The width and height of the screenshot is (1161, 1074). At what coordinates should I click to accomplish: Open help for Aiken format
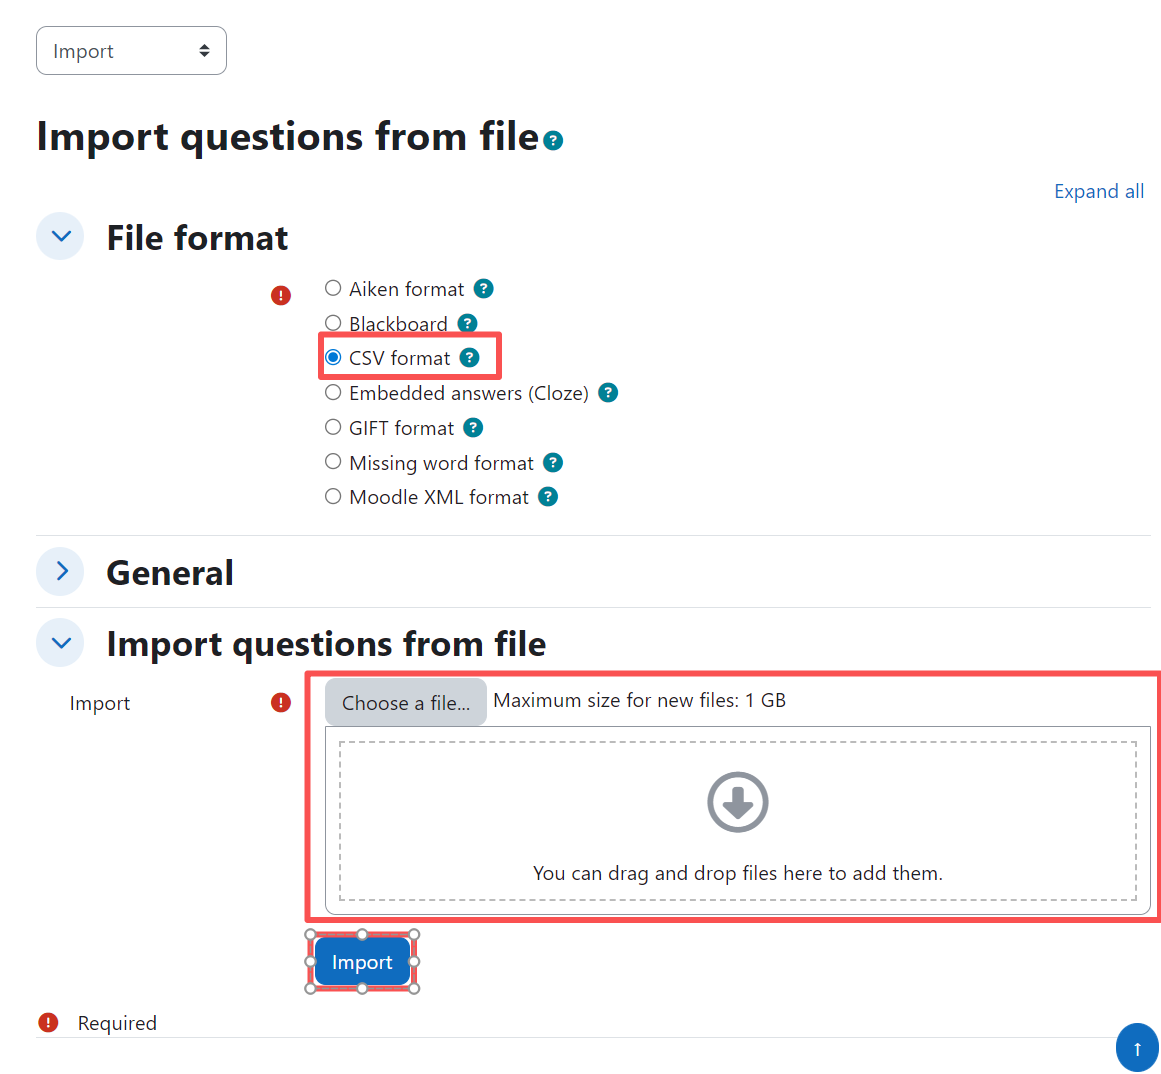483,288
